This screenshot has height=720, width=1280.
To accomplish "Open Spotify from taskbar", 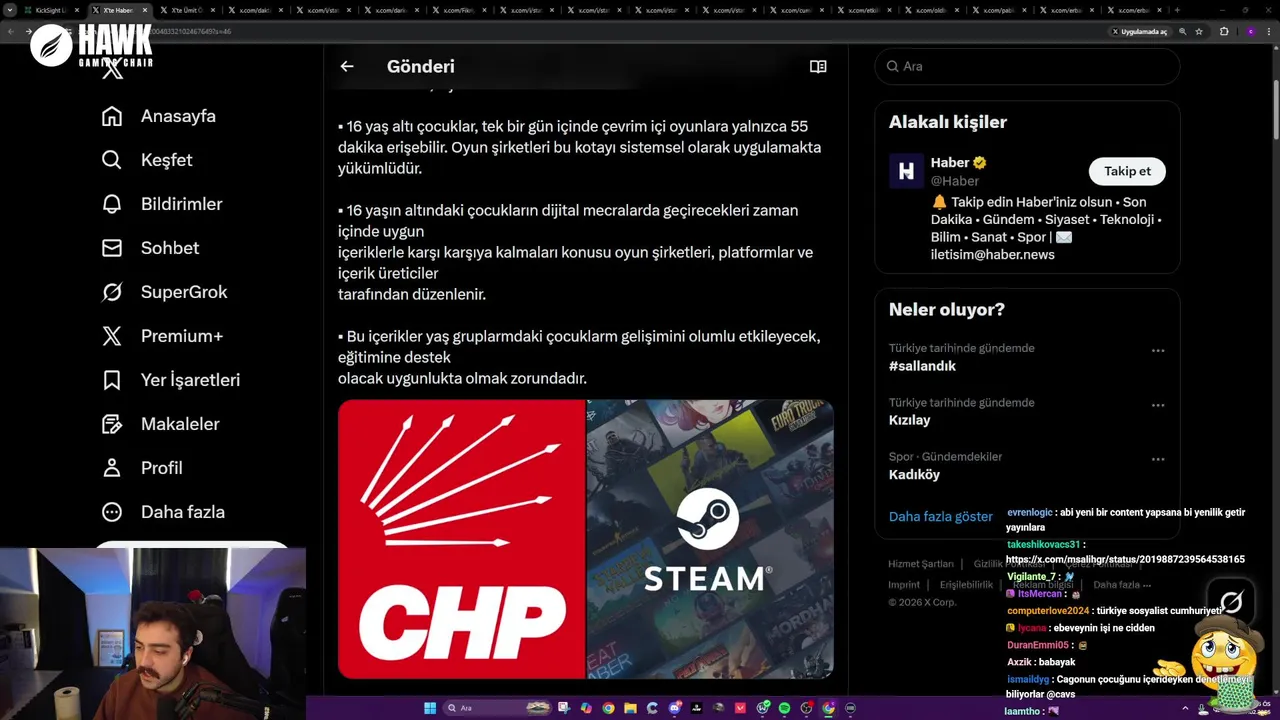I will point(784,708).
